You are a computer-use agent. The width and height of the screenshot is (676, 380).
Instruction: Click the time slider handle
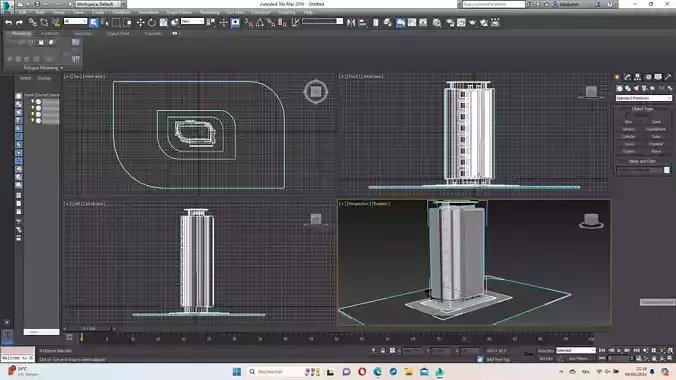click(89, 329)
